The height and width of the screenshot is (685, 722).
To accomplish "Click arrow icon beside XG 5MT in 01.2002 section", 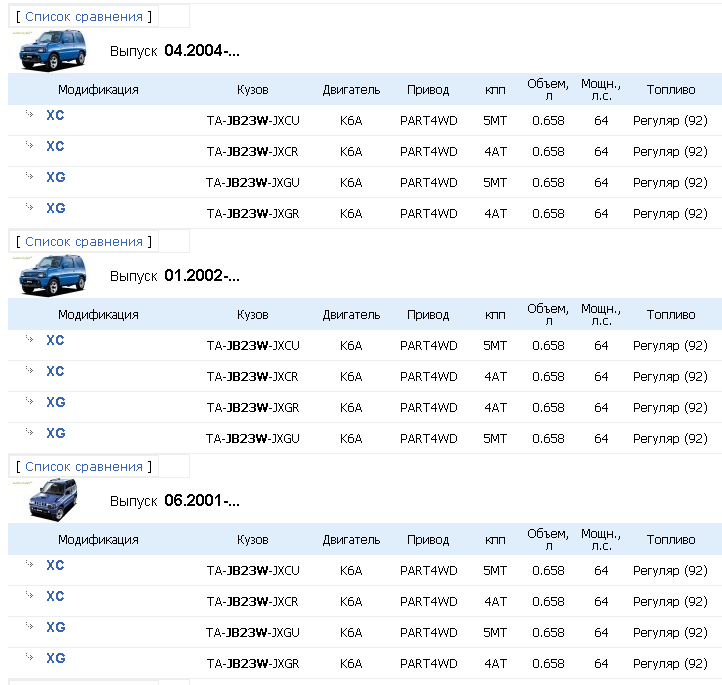I will point(30,433).
